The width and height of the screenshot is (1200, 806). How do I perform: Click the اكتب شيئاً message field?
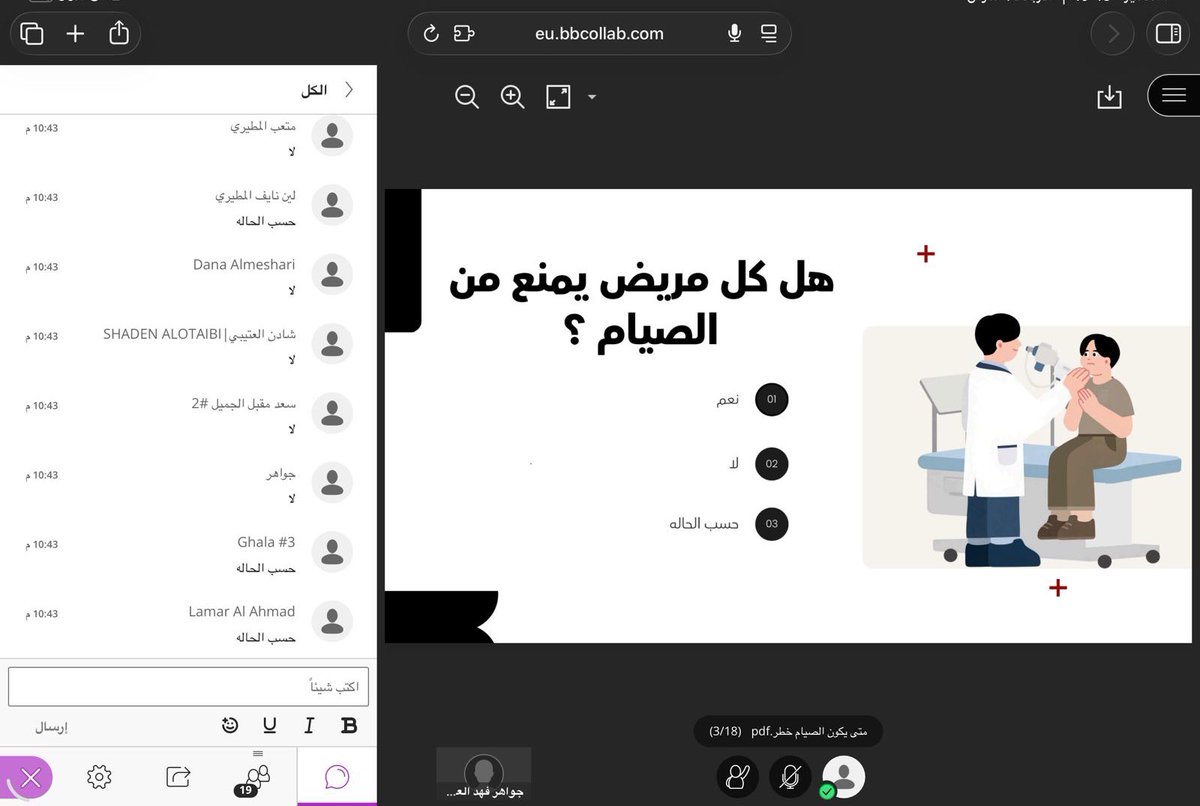pyautogui.click(x=189, y=687)
